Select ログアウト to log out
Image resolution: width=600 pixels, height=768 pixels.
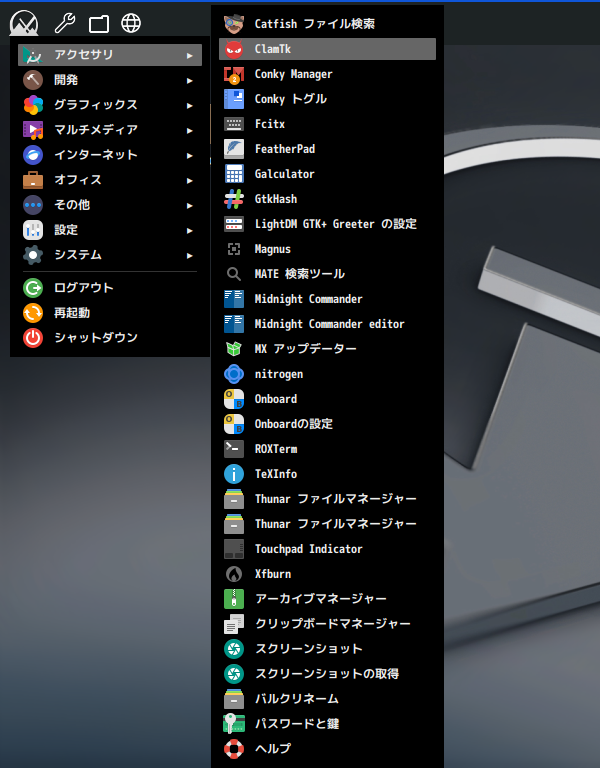coord(110,288)
